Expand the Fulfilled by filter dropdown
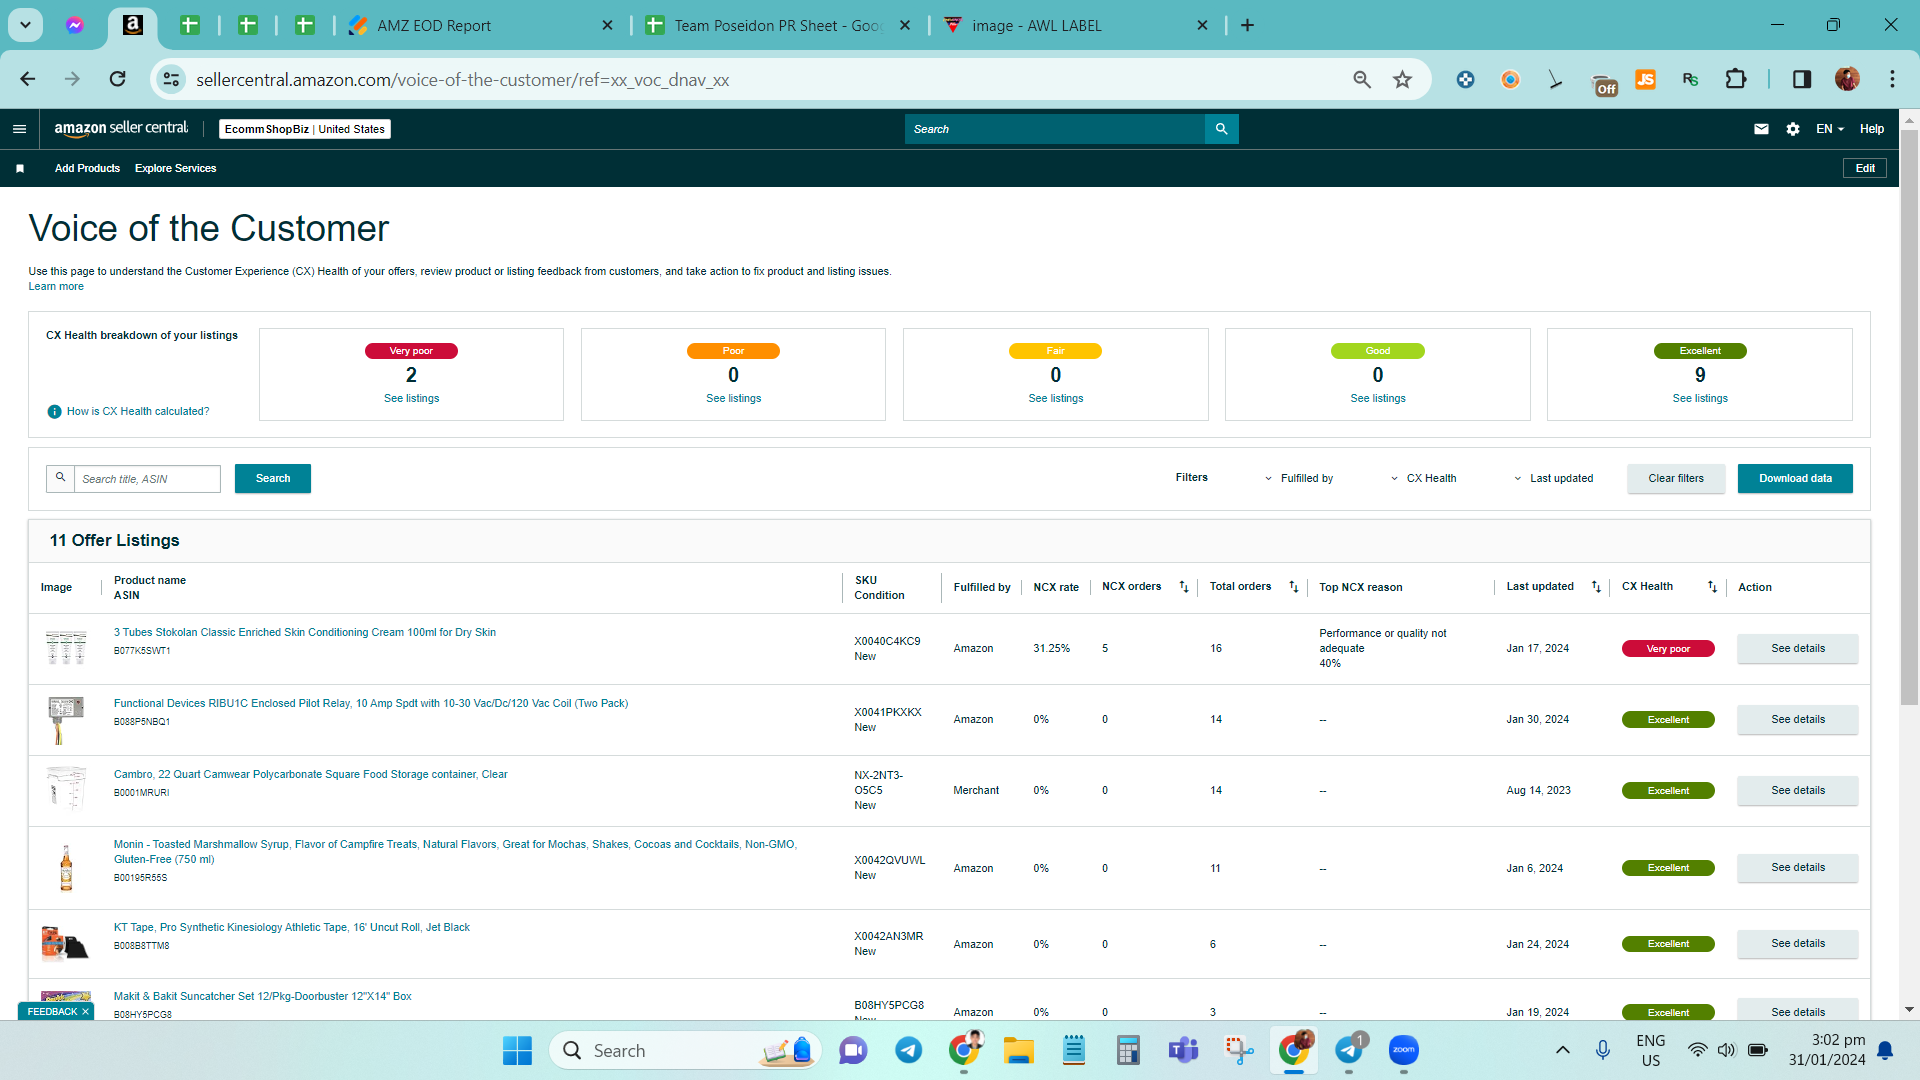1920x1080 pixels. click(x=1298, y=479)
